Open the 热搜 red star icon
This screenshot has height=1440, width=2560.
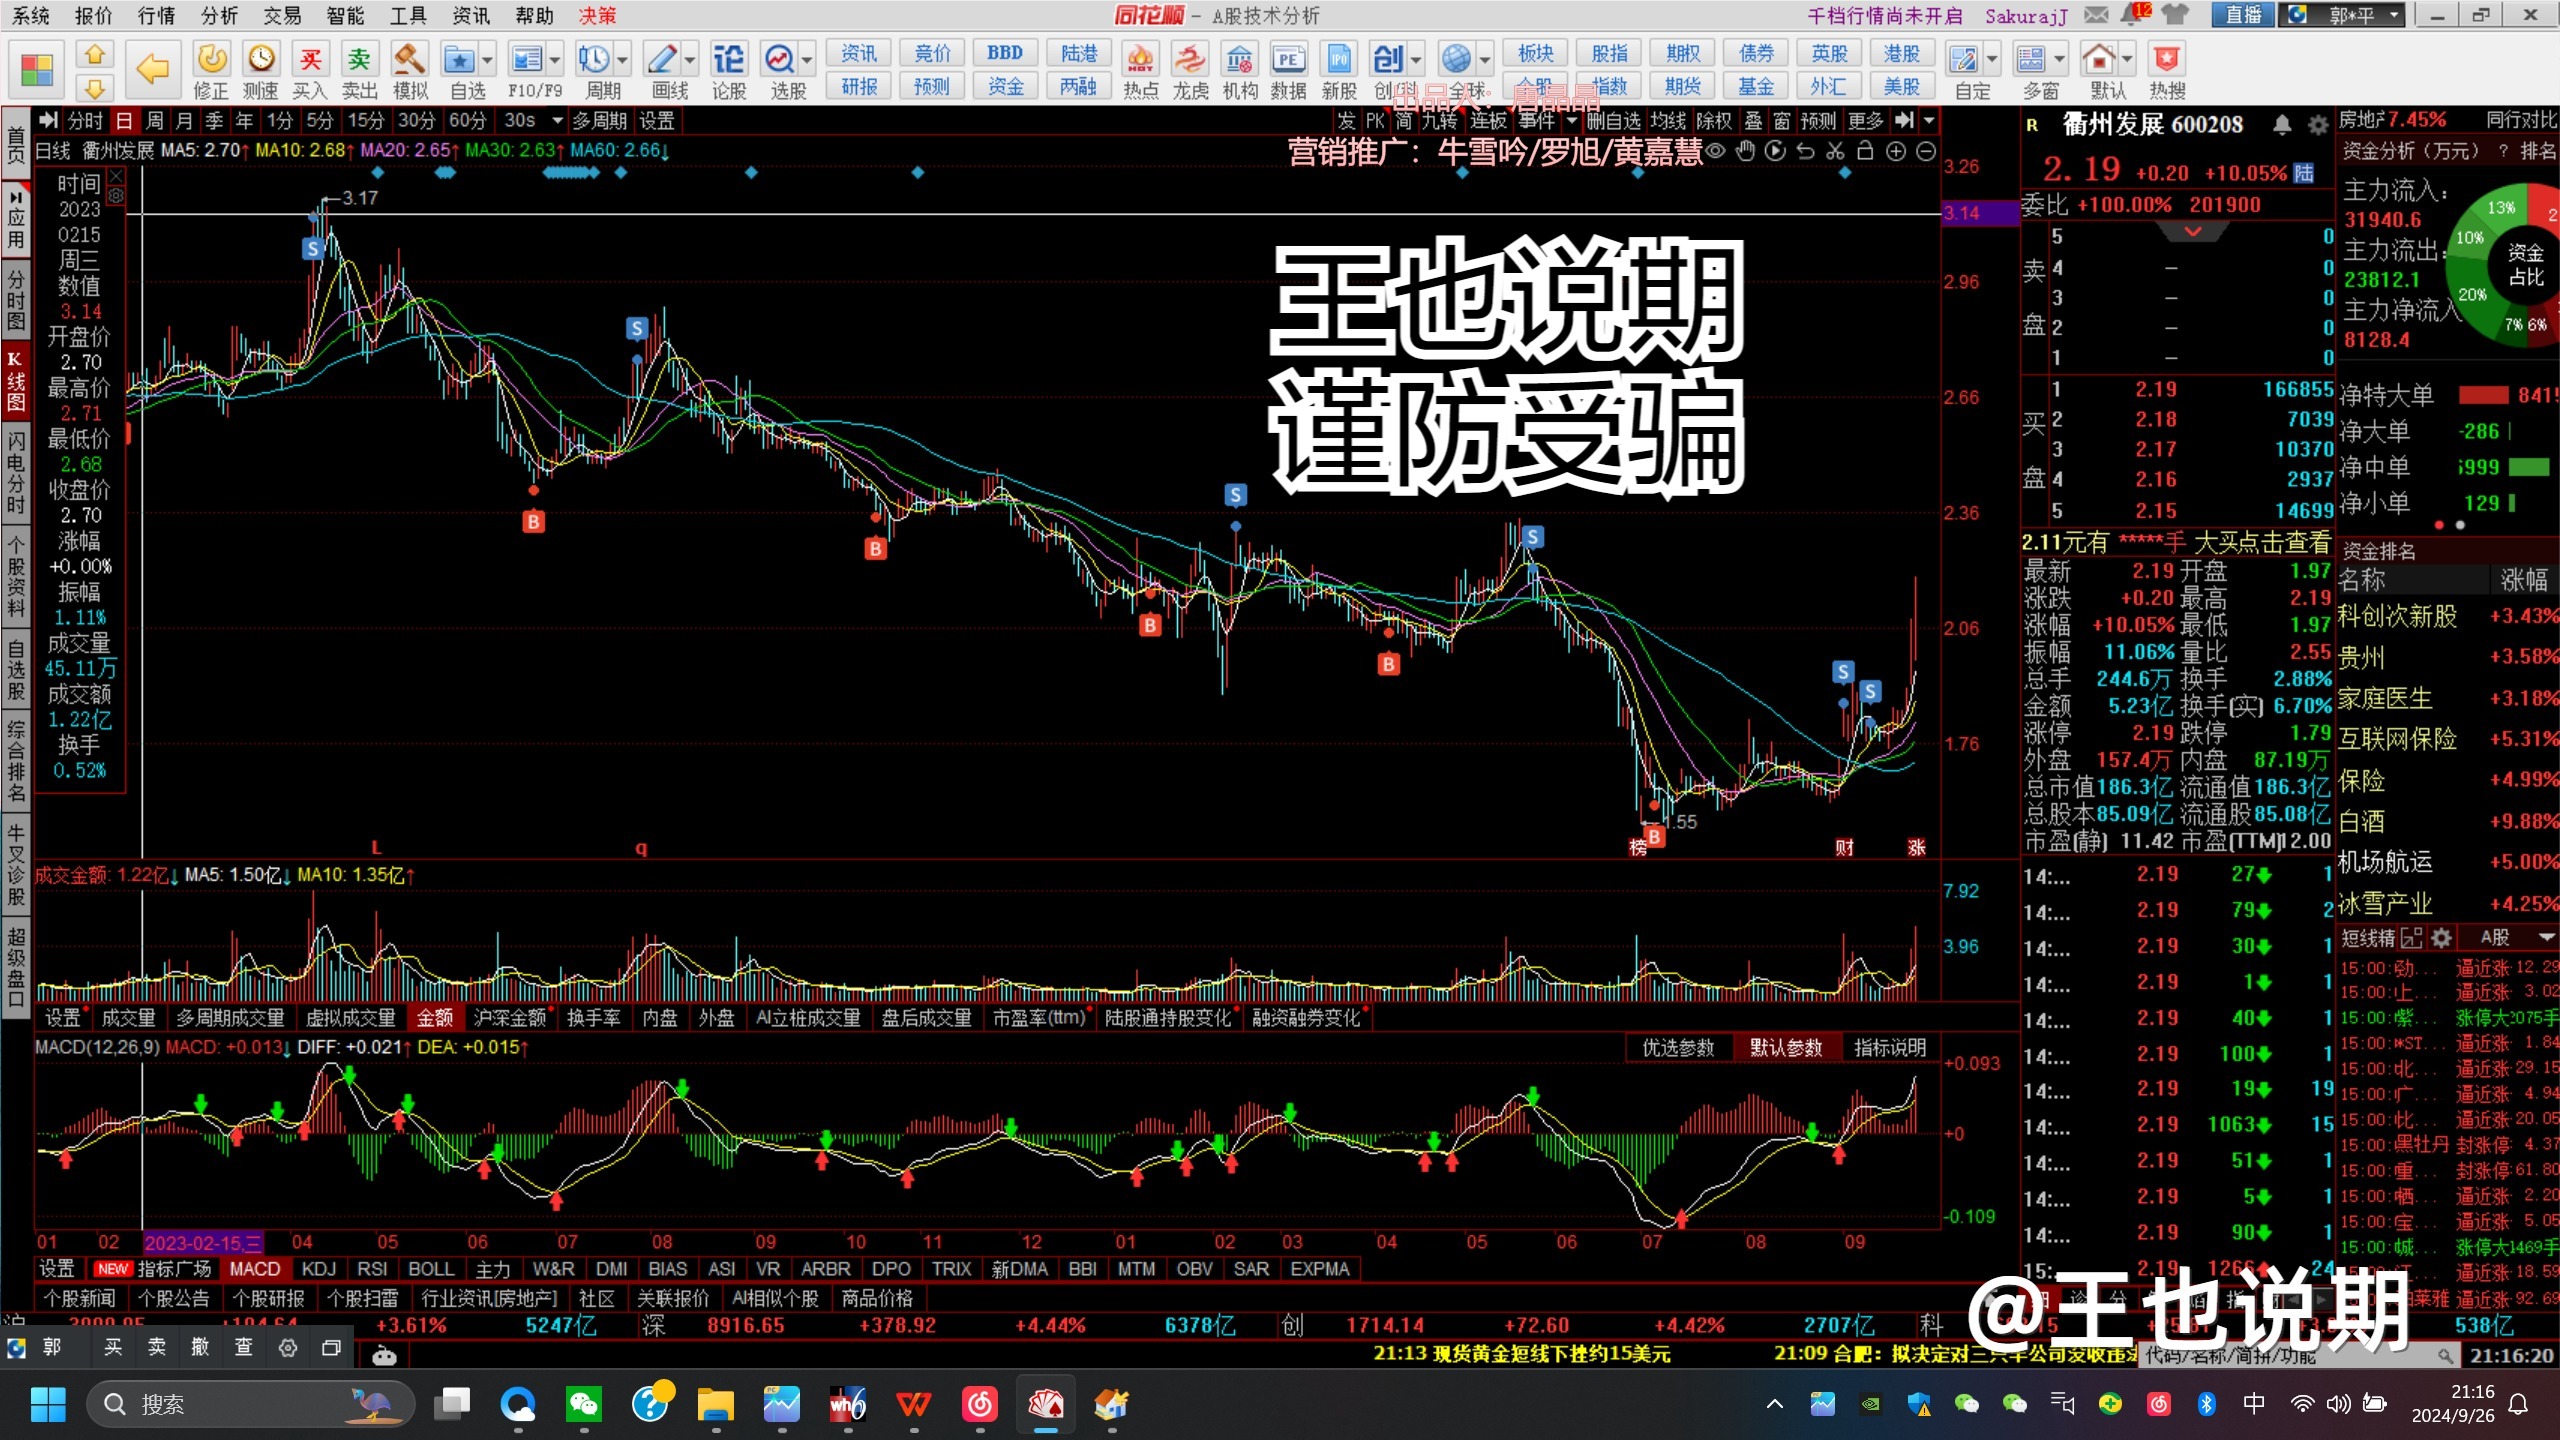point(2167,59)
